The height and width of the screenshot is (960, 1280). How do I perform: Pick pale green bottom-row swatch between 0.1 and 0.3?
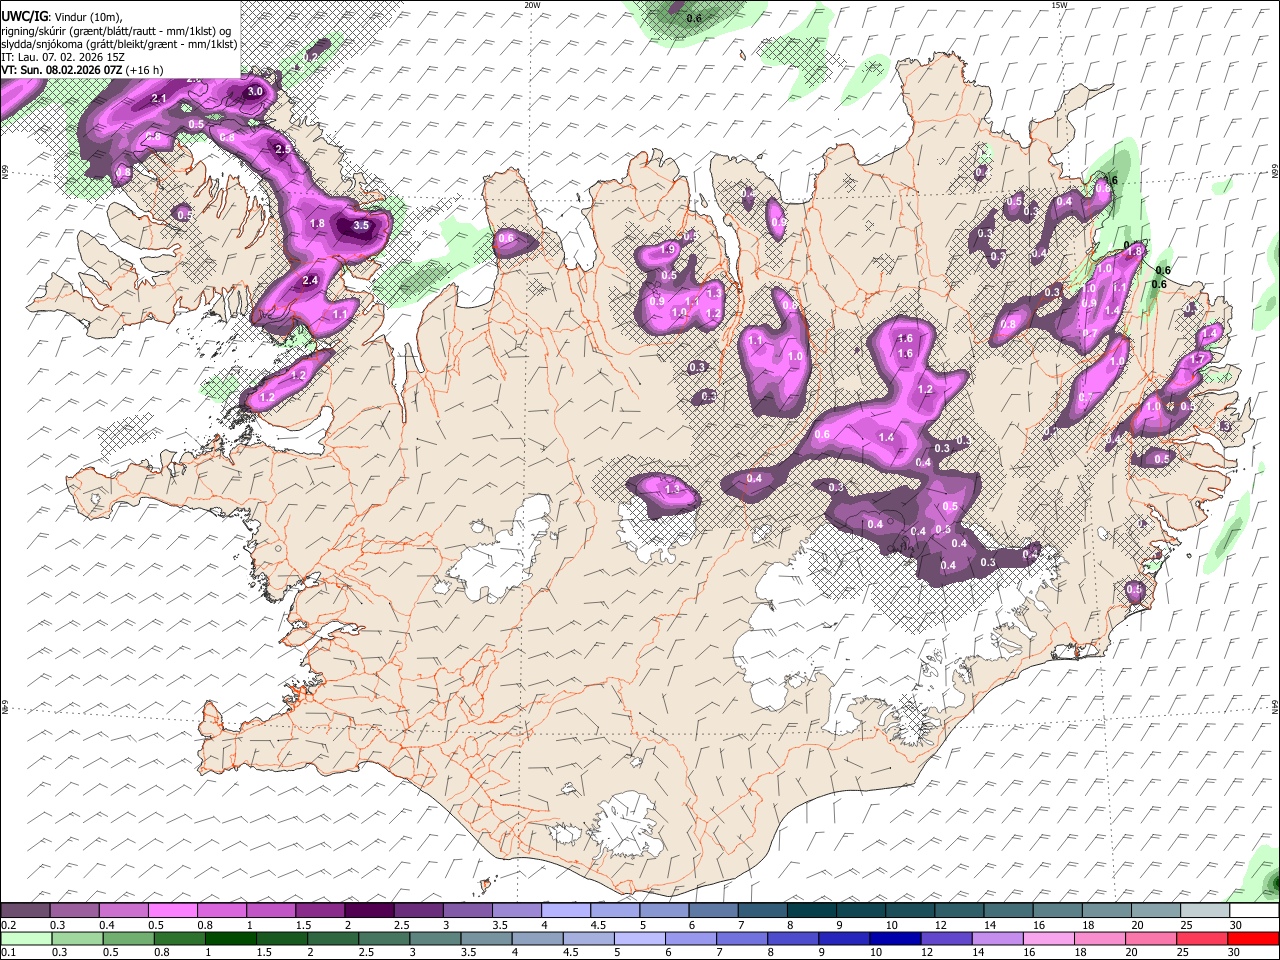(26, 938)
